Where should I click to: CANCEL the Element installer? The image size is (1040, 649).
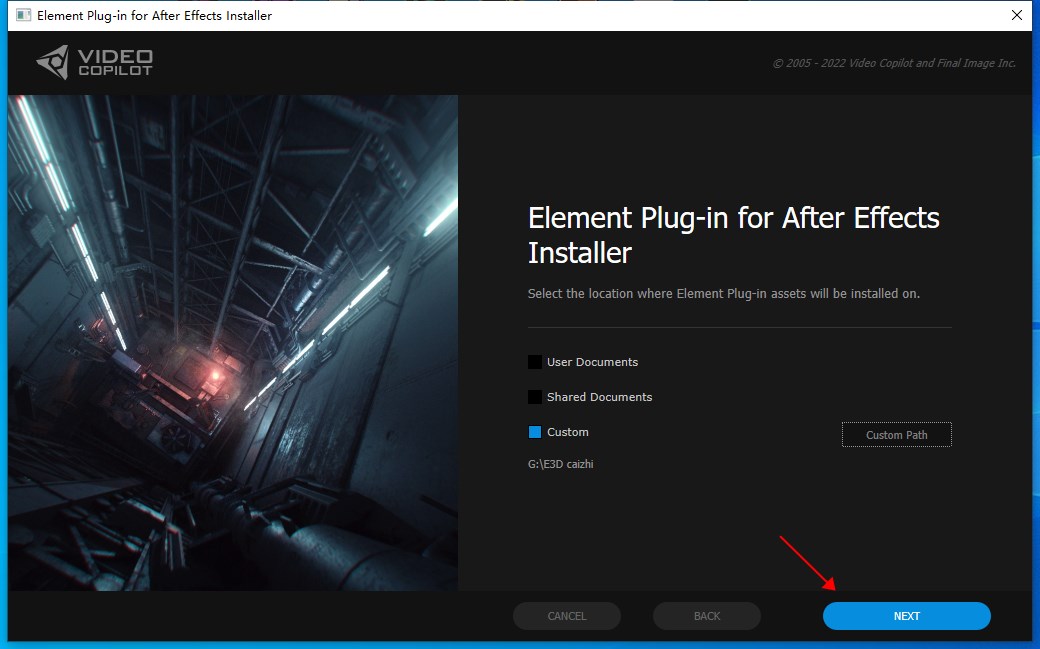(567, 616)
